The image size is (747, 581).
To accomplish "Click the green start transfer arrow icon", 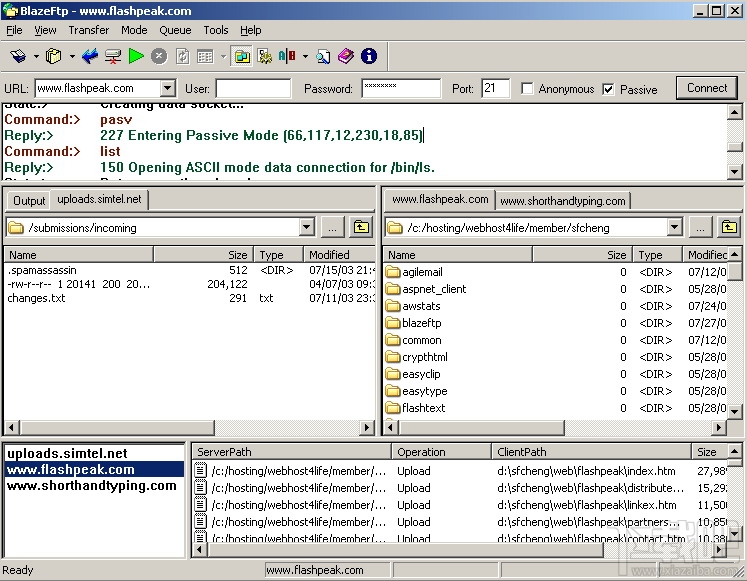I will pos(136,57).
